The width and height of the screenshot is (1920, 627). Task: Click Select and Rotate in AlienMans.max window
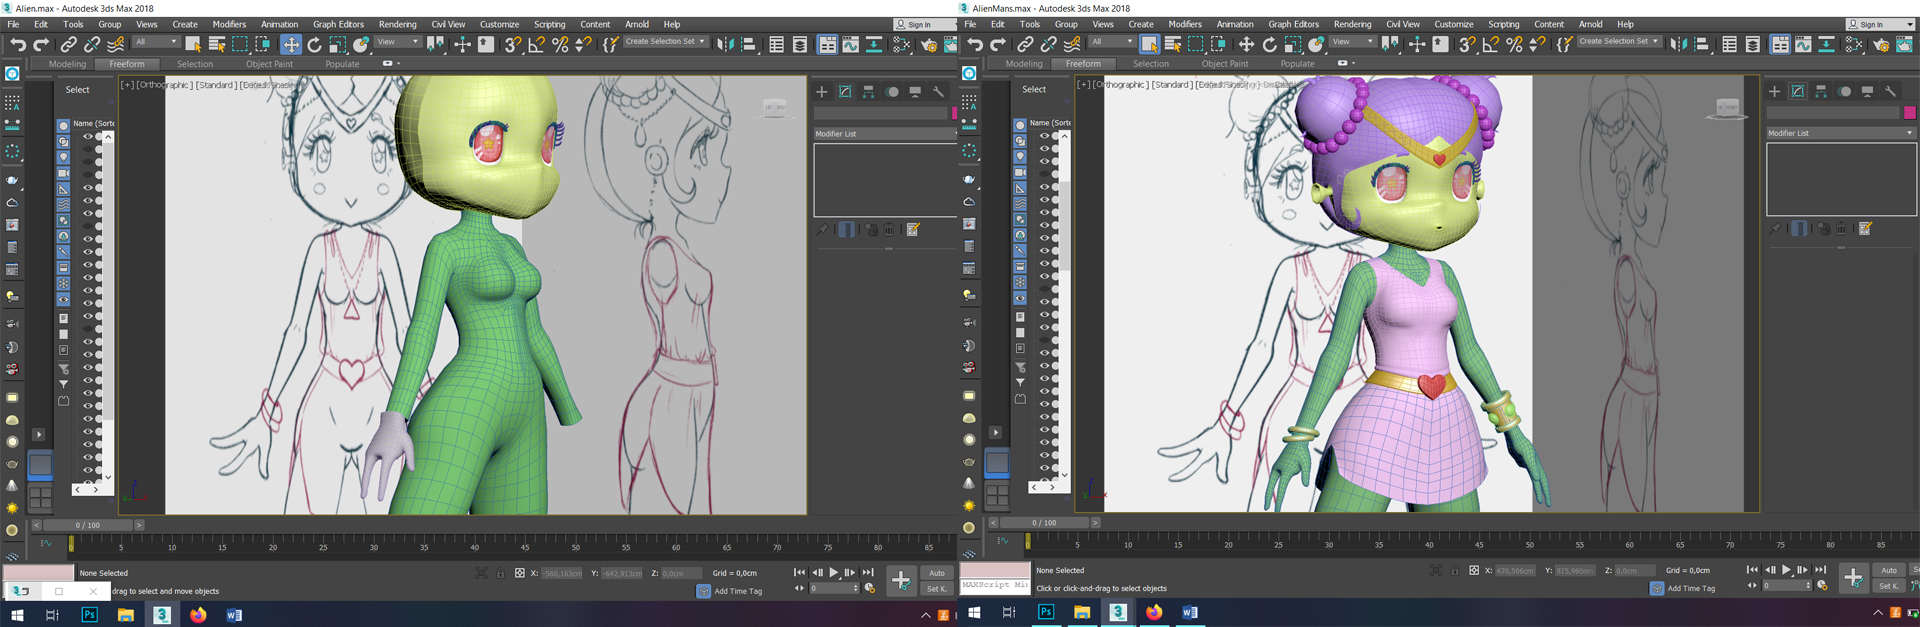click(1269, 44)
